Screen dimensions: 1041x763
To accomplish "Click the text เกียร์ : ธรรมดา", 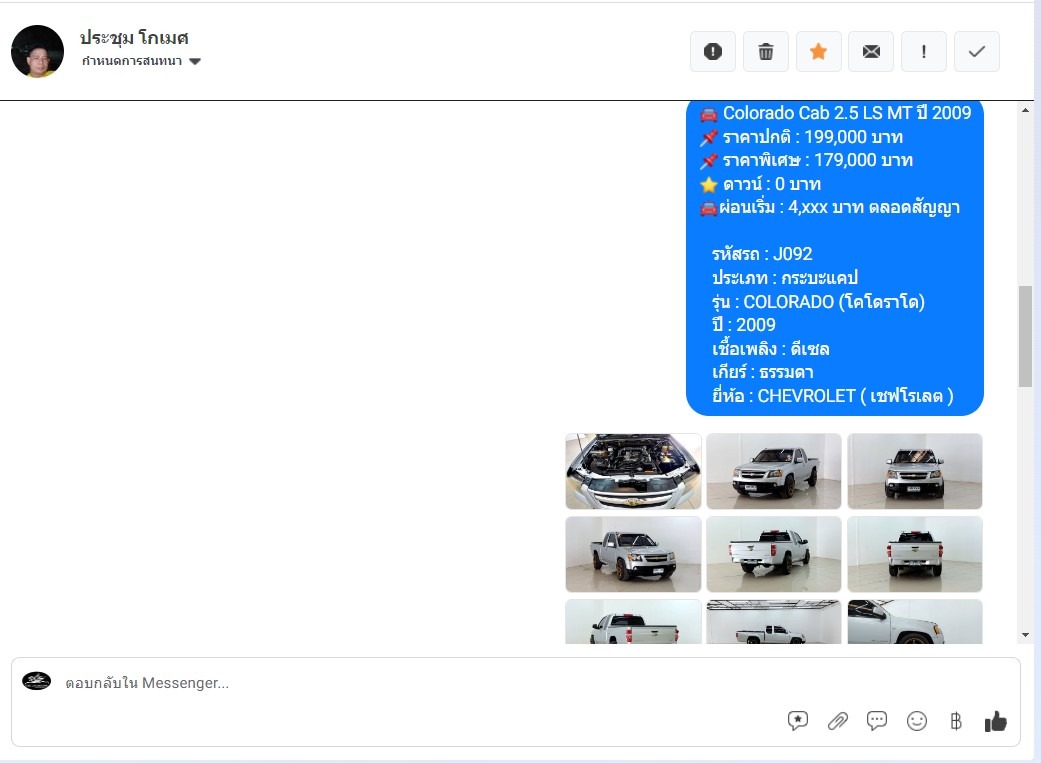I will click(762, 372).
